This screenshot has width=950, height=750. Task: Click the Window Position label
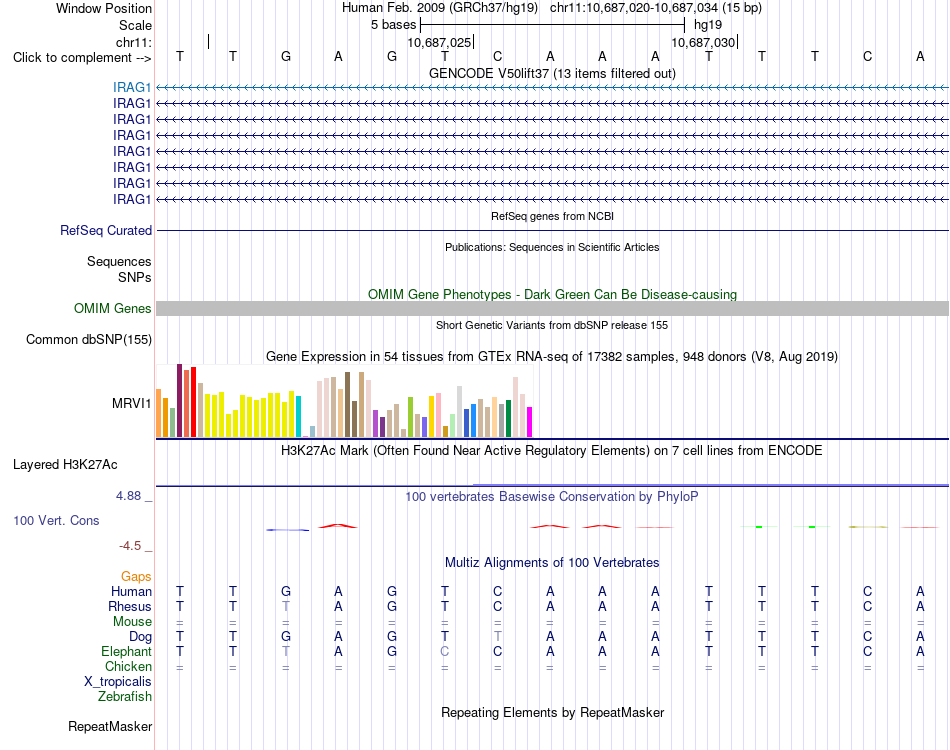coord(104,8)
